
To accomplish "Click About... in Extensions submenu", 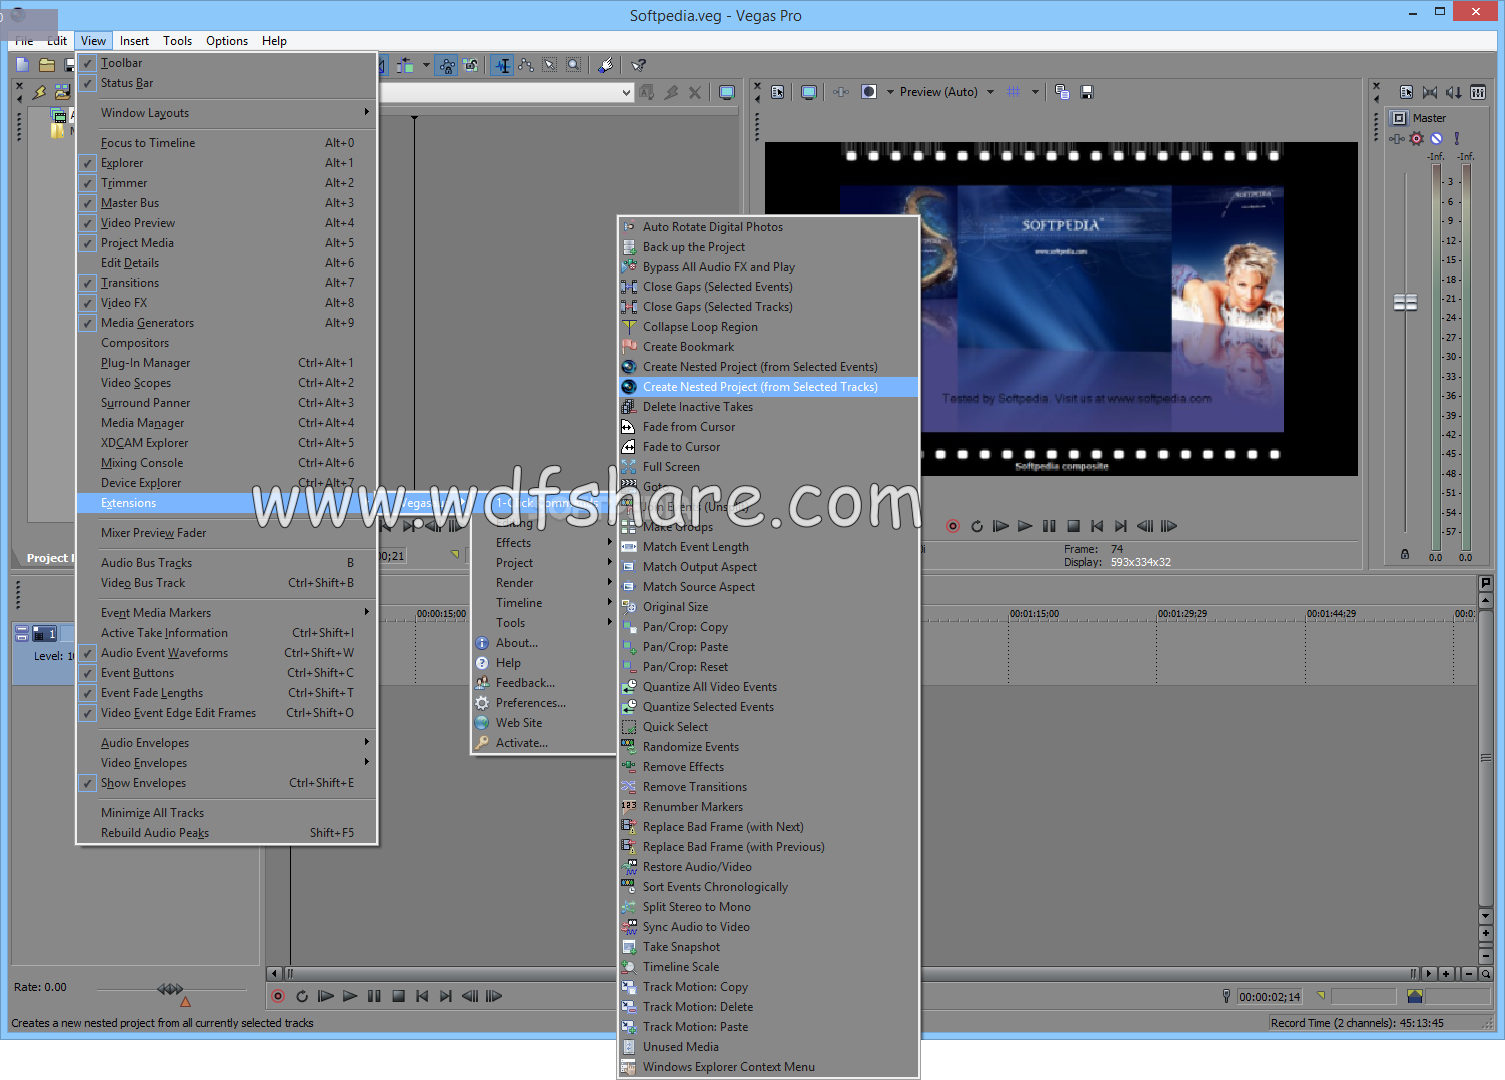I will pyautogui.click(x=544, y=643).
